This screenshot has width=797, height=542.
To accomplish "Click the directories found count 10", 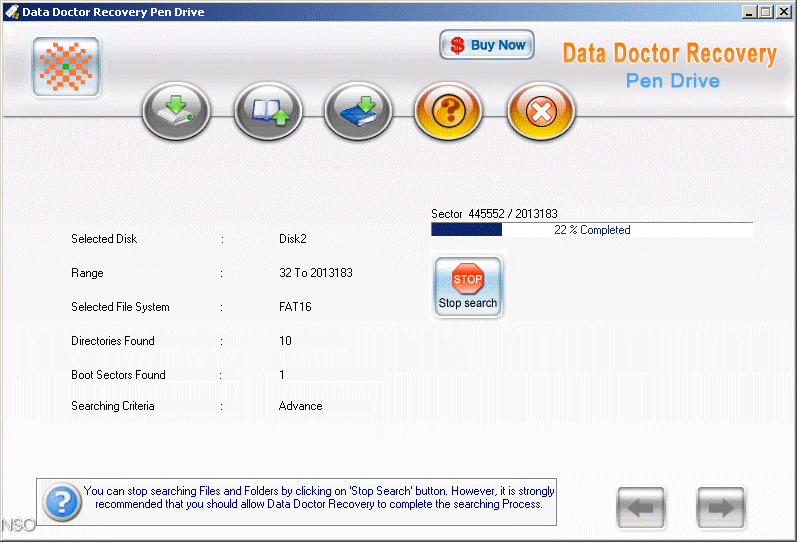I will click(285, 341).
